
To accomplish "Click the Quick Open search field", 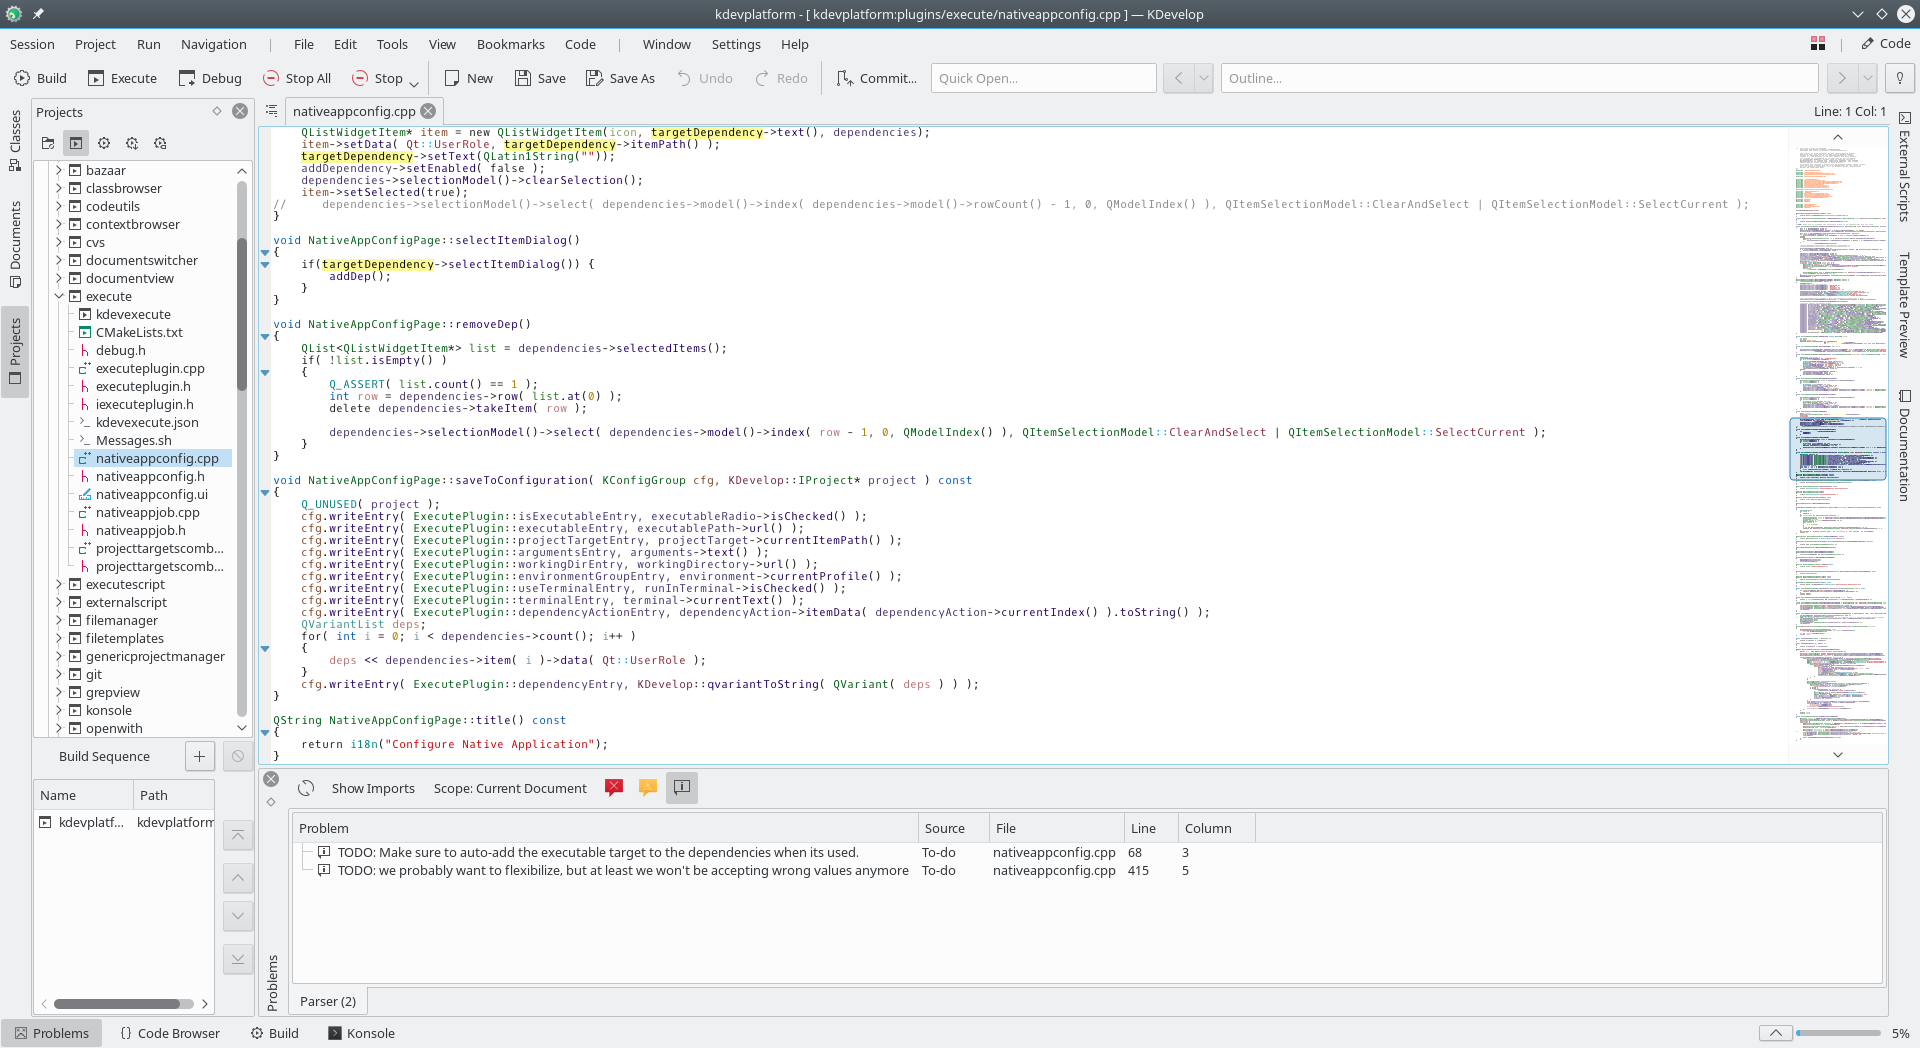I will tap(1043, 78).
